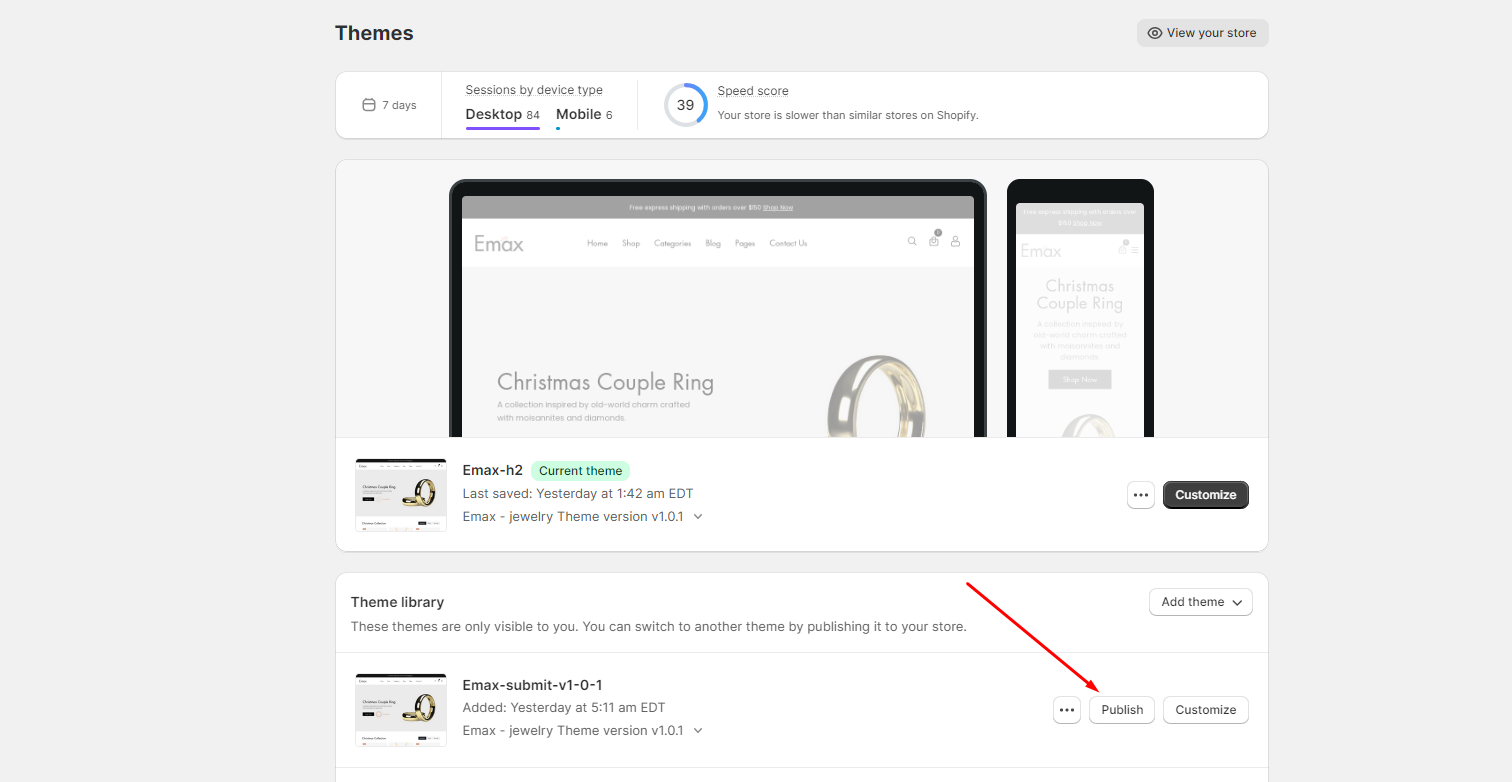Customize the current Emax-h2 theme
This screenshot has height=782, width=1512.
point(1206,495)
